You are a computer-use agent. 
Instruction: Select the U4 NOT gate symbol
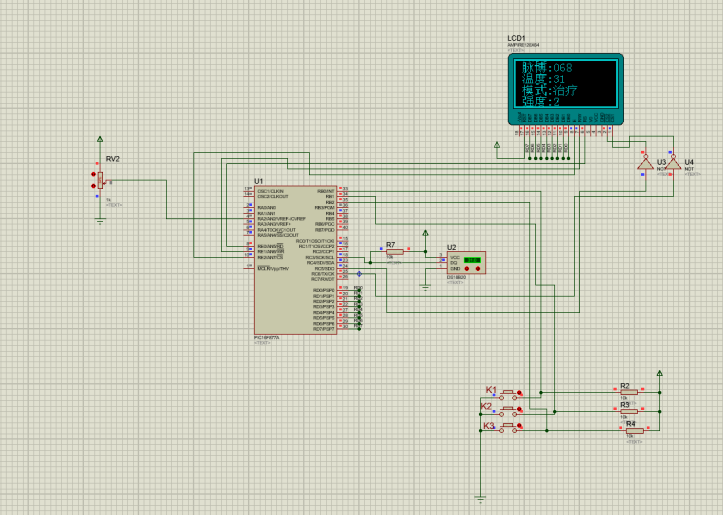pos(673,163)
